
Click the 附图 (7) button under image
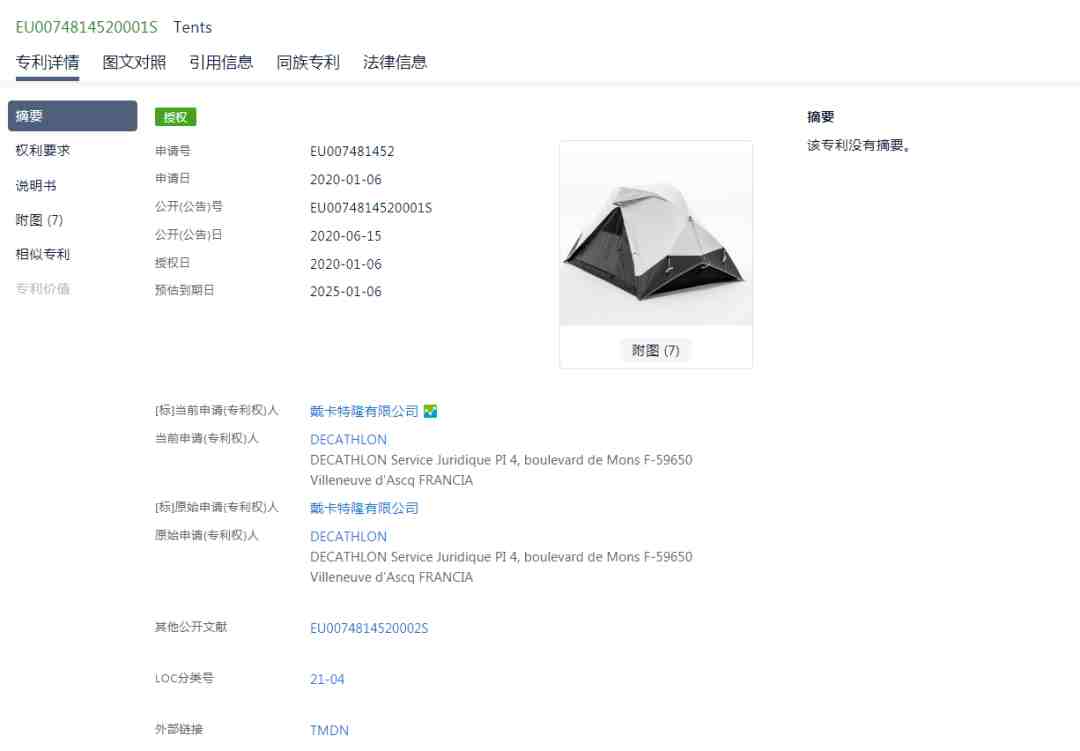coord(656,350)
